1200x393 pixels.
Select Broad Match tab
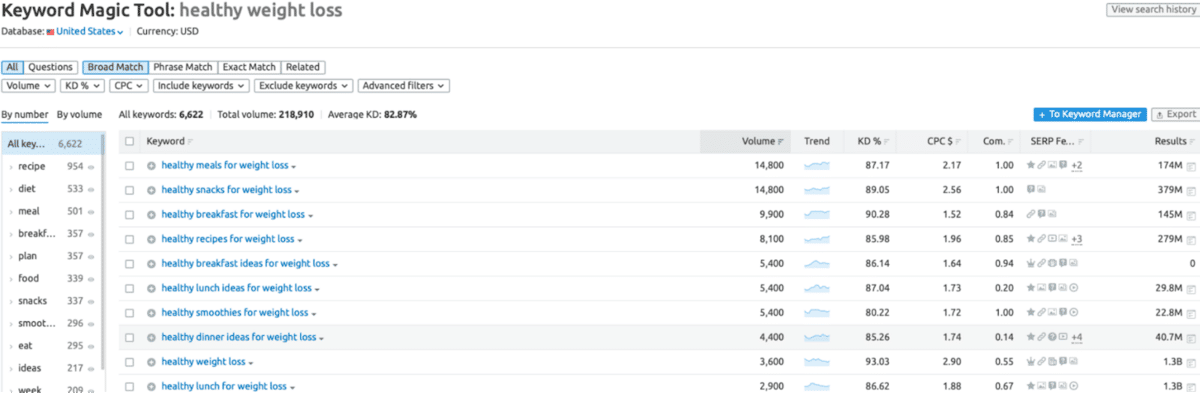(115, 67)
